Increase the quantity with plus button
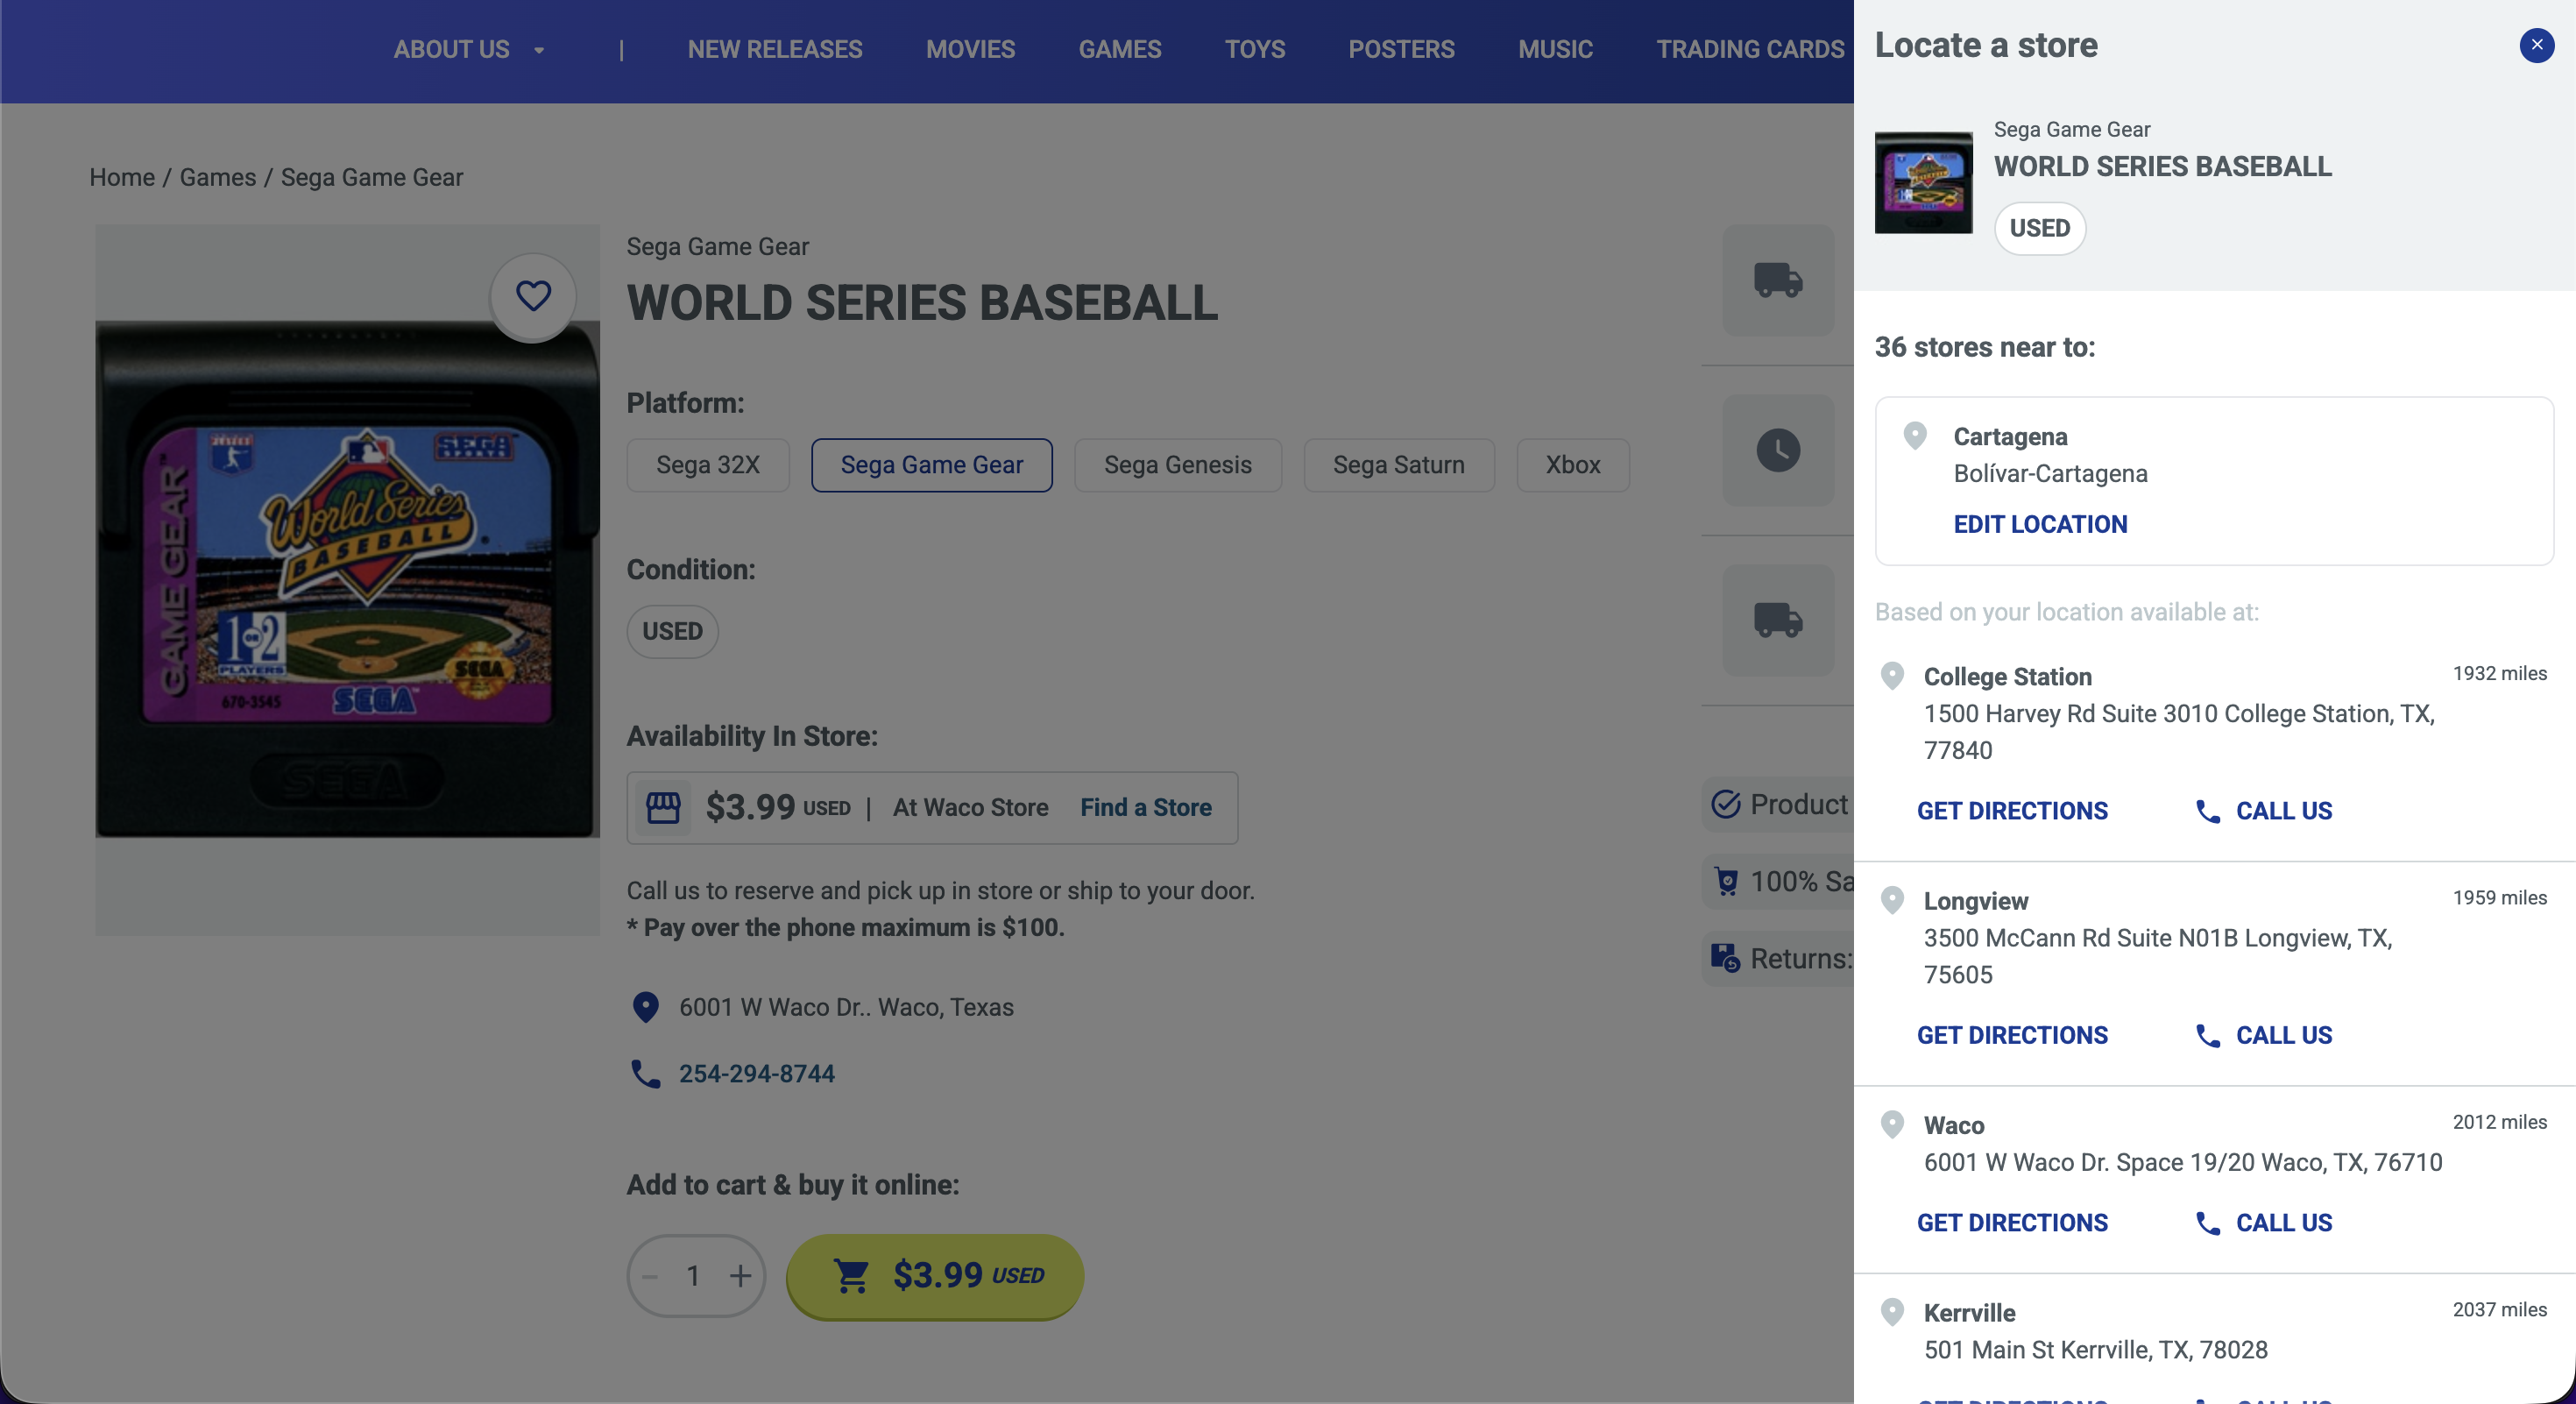 740,1276
